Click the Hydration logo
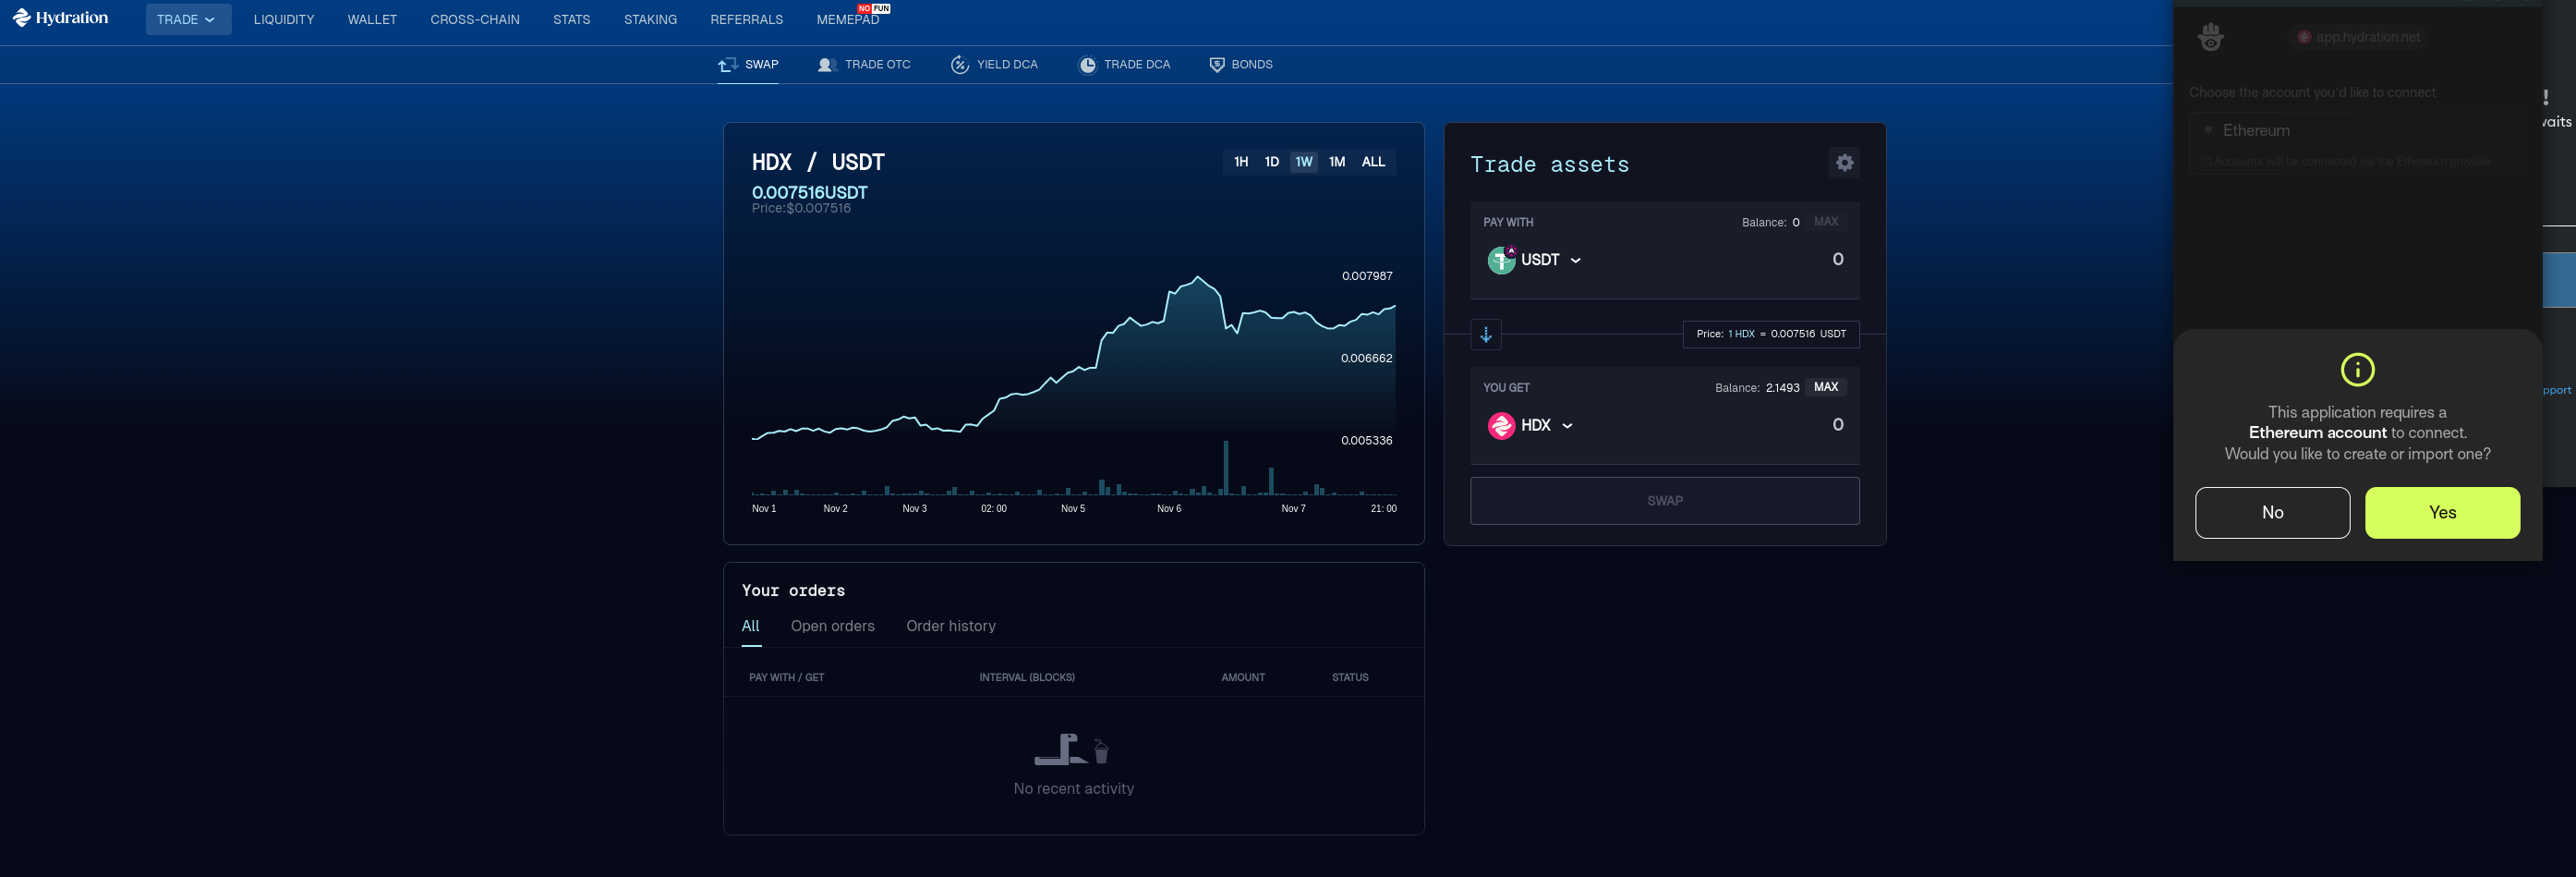 pyautogui.click(x=60, y=18)
